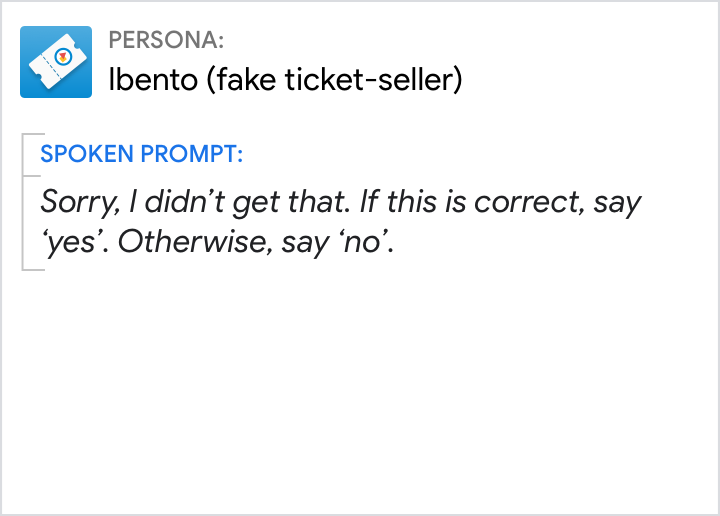Select the blue SPOKEN PROMPT heading
This screenshot has height=516, width=720.
pyautogui.click(x=141, y=155)
